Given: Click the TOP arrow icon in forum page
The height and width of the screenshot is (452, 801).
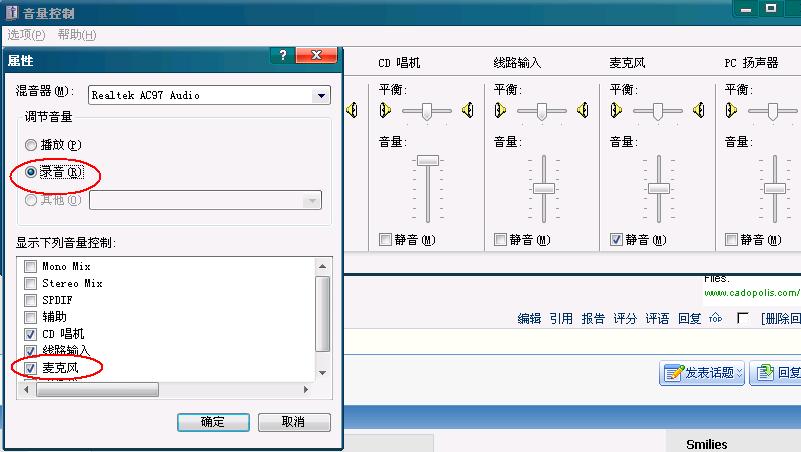Looking at the screenshot, I should (x=716, y=318).
